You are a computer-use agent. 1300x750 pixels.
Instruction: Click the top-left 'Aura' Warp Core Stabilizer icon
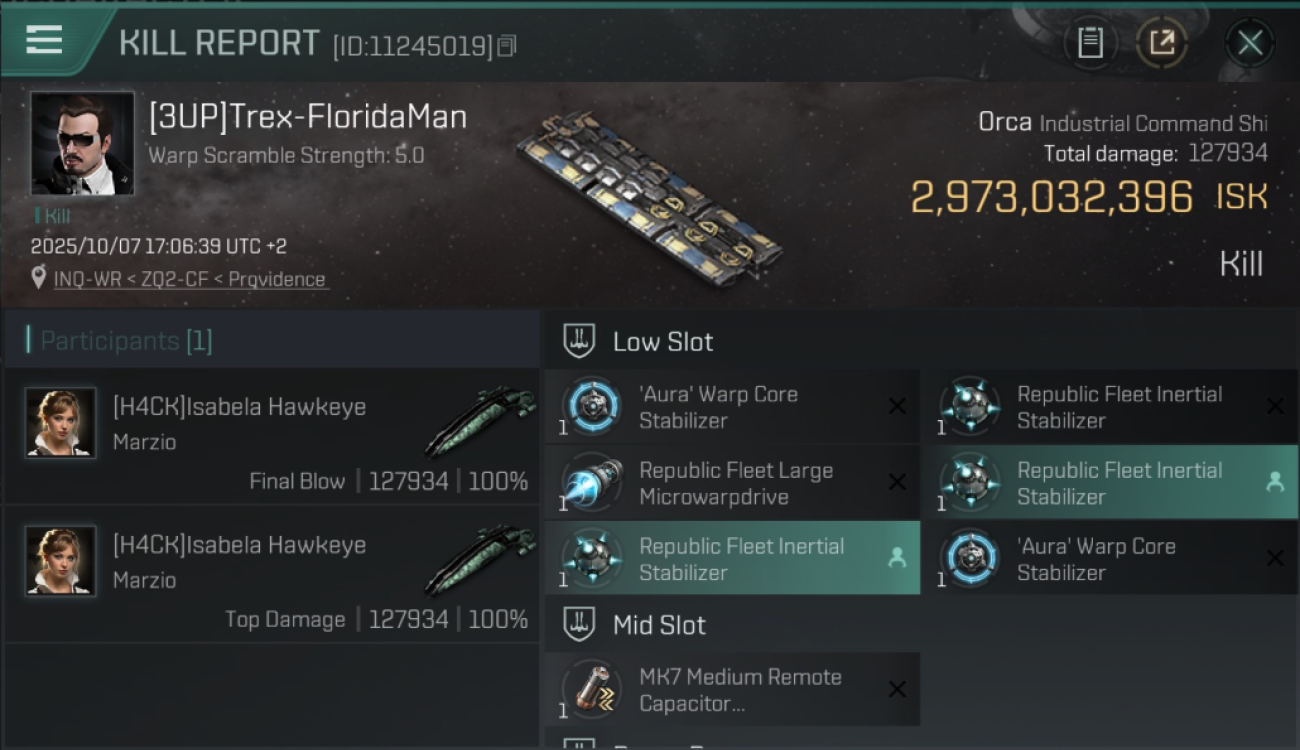pos(591,407)
